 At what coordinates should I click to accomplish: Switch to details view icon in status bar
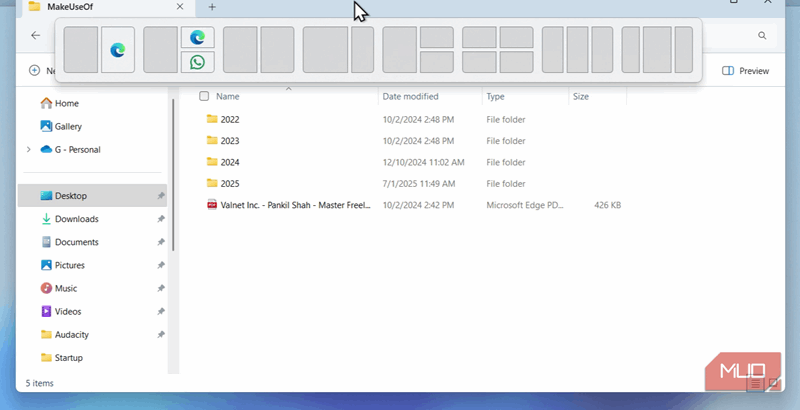pyautogui.click(x=757, y=383)
